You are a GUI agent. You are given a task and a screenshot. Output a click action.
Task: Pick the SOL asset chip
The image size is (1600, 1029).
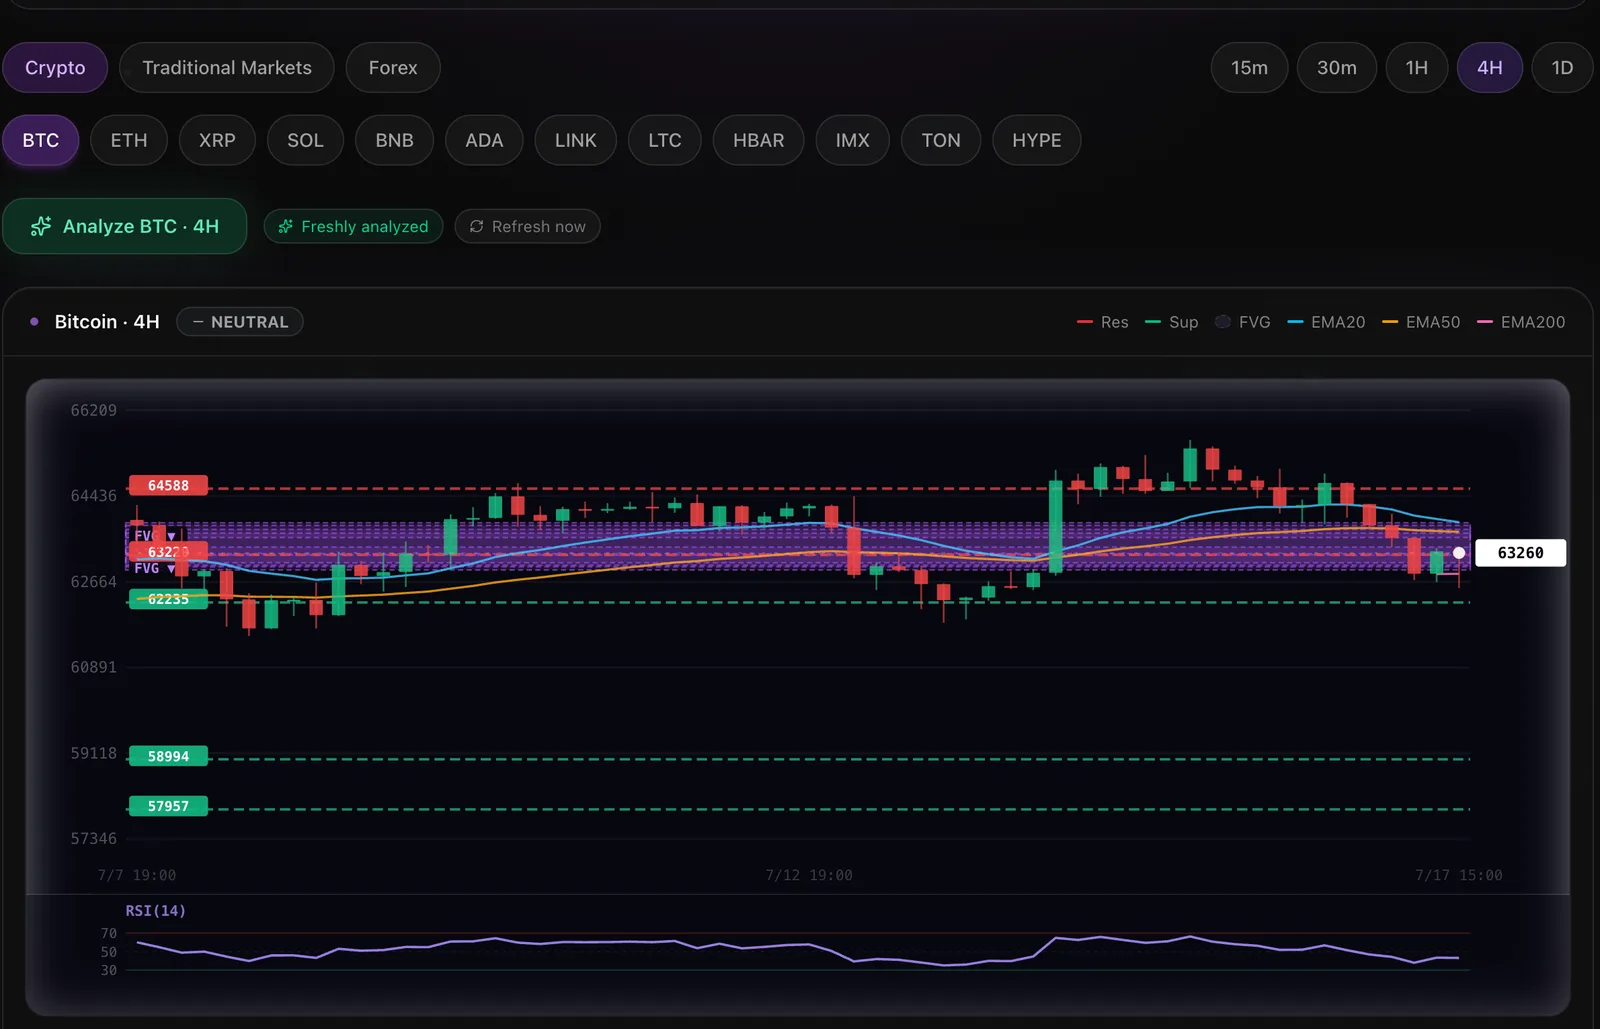[x=305, y=140]
